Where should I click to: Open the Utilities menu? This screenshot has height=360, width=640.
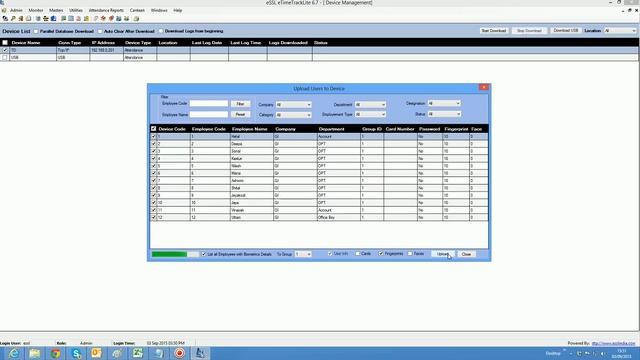tap(76, 10)
